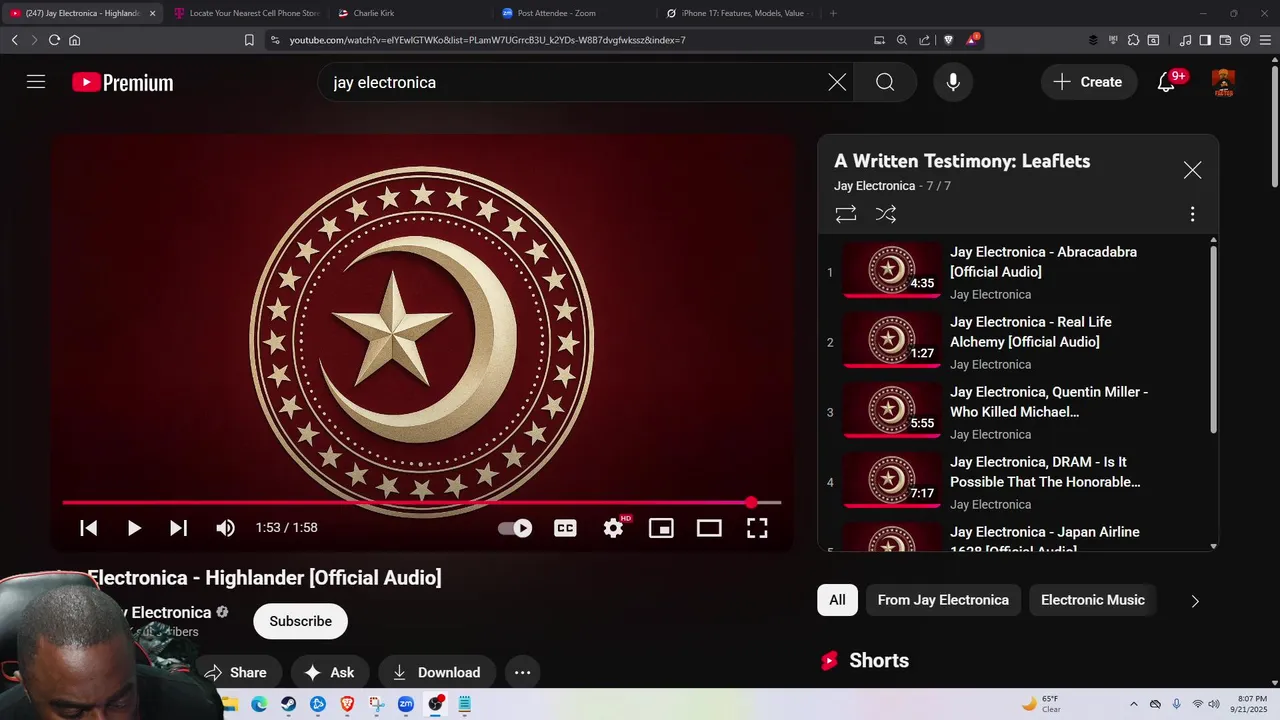Click the Ask button
Image resolution: width=1280 pixels, height=720 pixels.
(x=330, y=673)
